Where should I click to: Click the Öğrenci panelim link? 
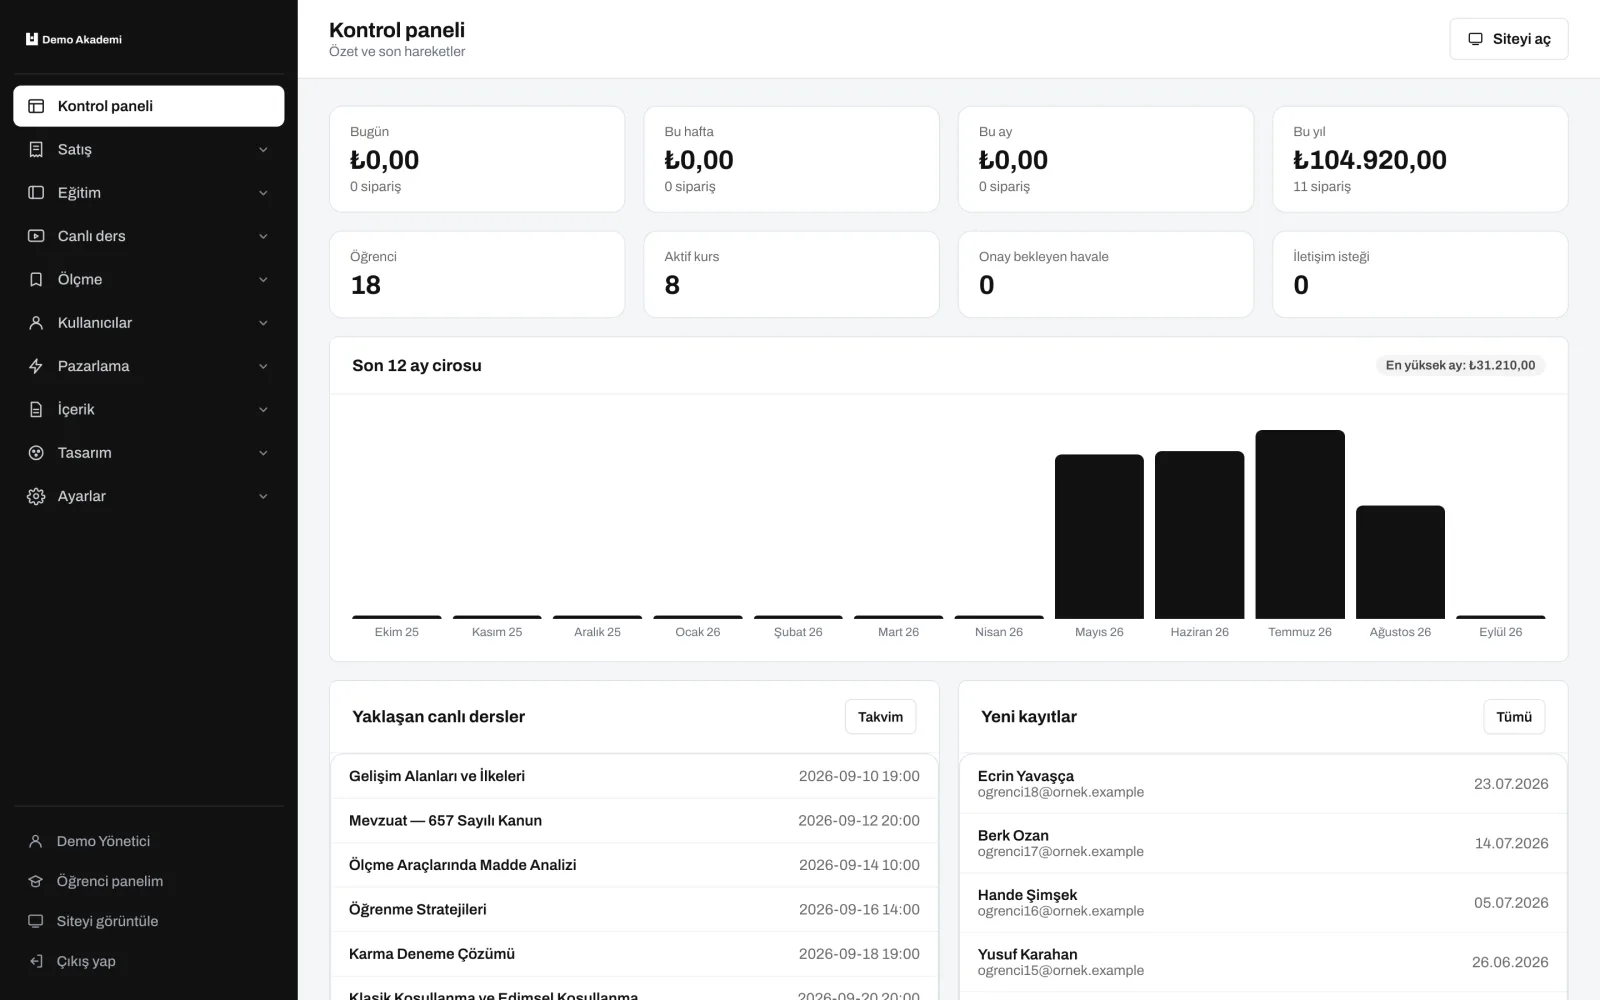tap(149, 881)
